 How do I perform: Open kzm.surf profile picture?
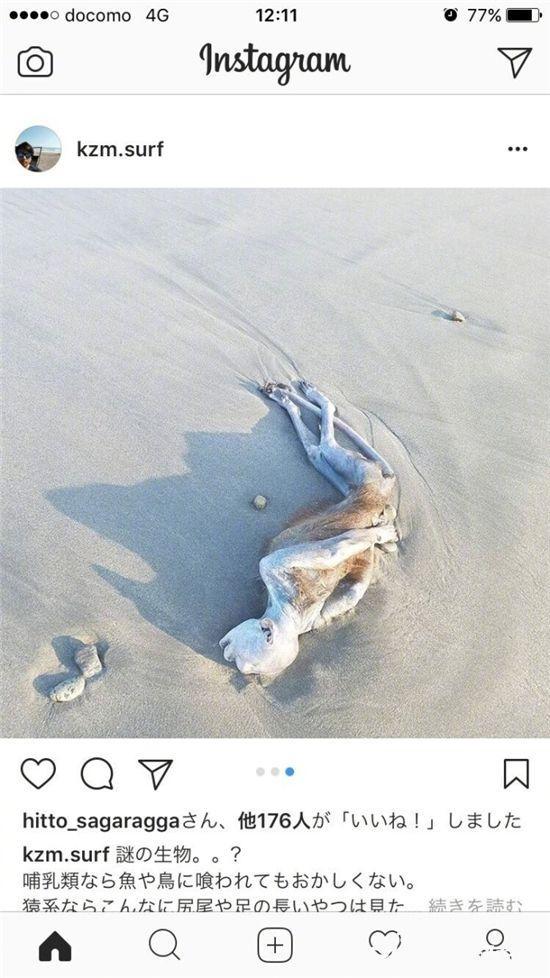point(38,148)
